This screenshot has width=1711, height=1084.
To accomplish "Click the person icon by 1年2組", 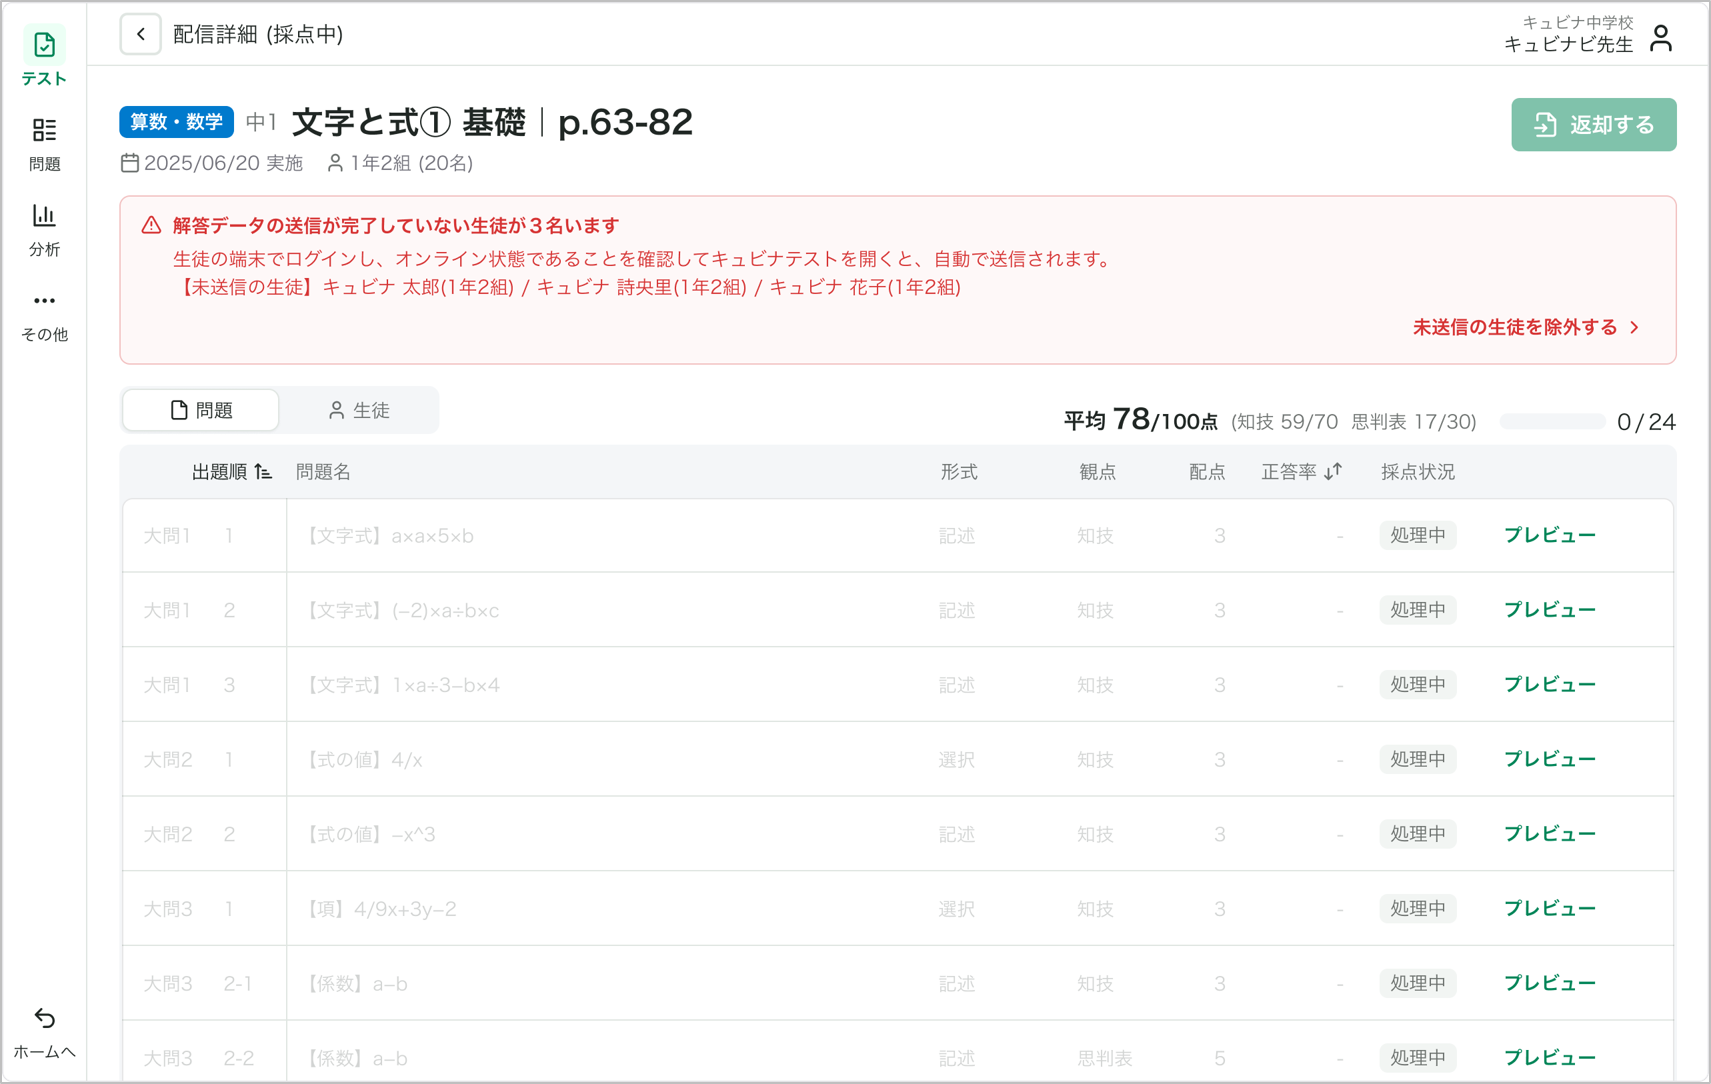I will click(x=335, y=163).
